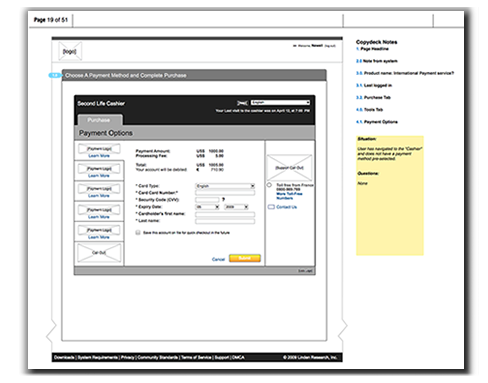
Task: Click the 'Payment Options' copydeck note
Action: (380, 122)
